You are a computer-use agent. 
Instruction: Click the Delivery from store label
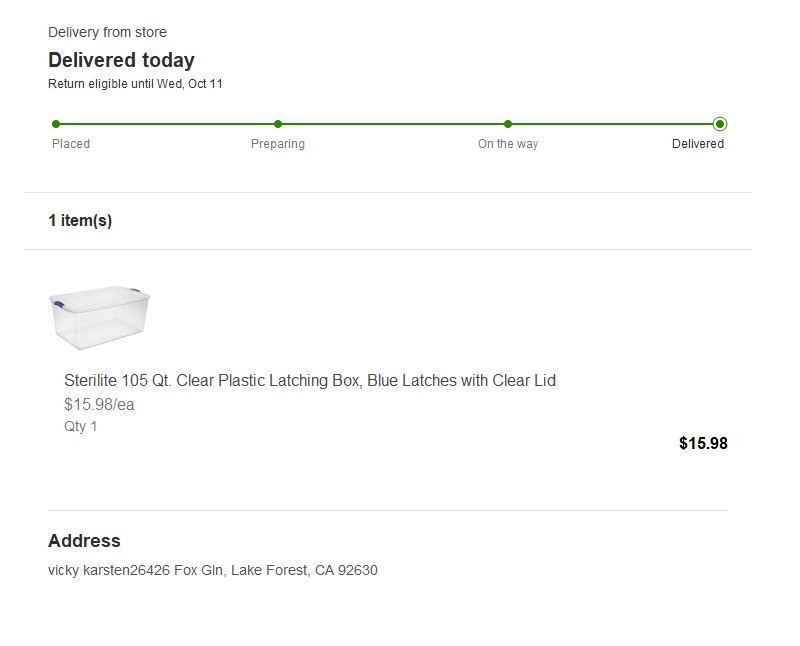107,33
